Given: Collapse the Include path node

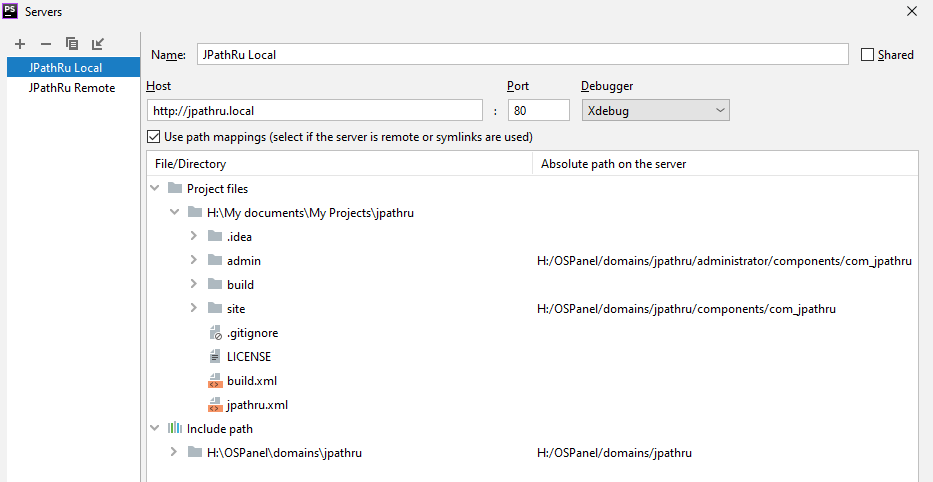Looking at the screenshot, I should 155,428.
